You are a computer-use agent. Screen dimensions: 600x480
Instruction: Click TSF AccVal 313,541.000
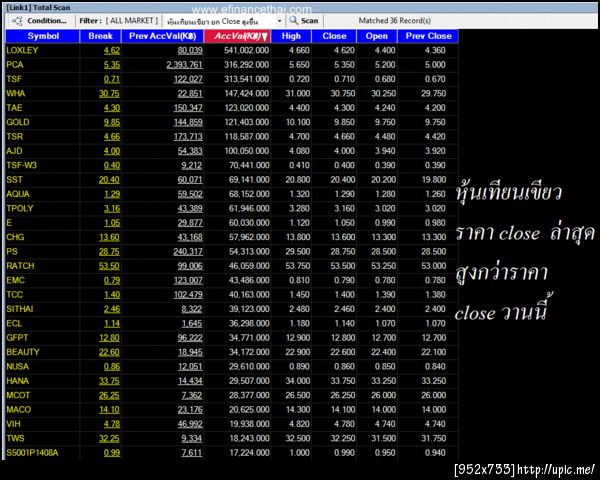point(246,79)
